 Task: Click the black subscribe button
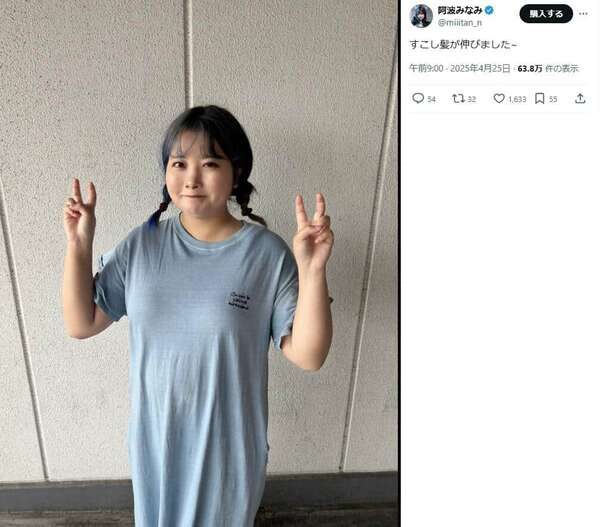pyautogui.click(x=546, y=14)
